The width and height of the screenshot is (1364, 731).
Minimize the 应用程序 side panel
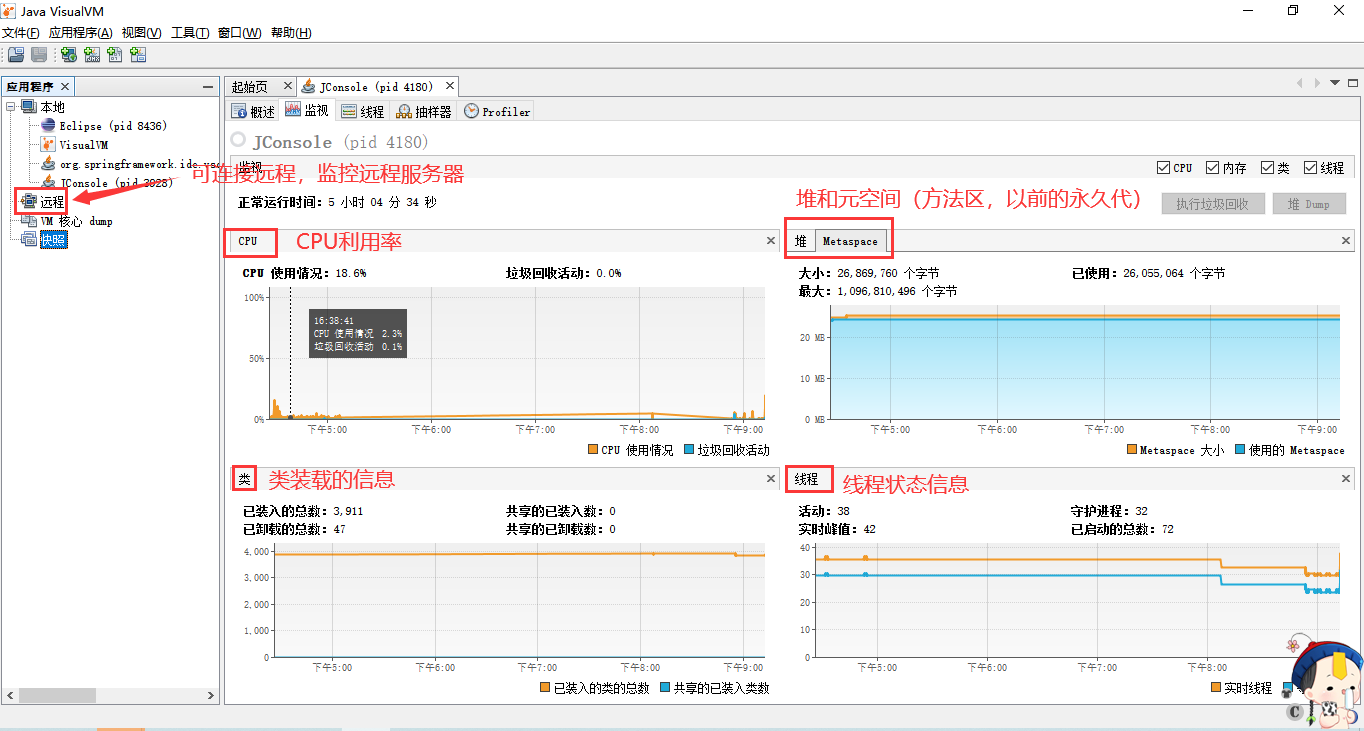click(x=208, y=87)
